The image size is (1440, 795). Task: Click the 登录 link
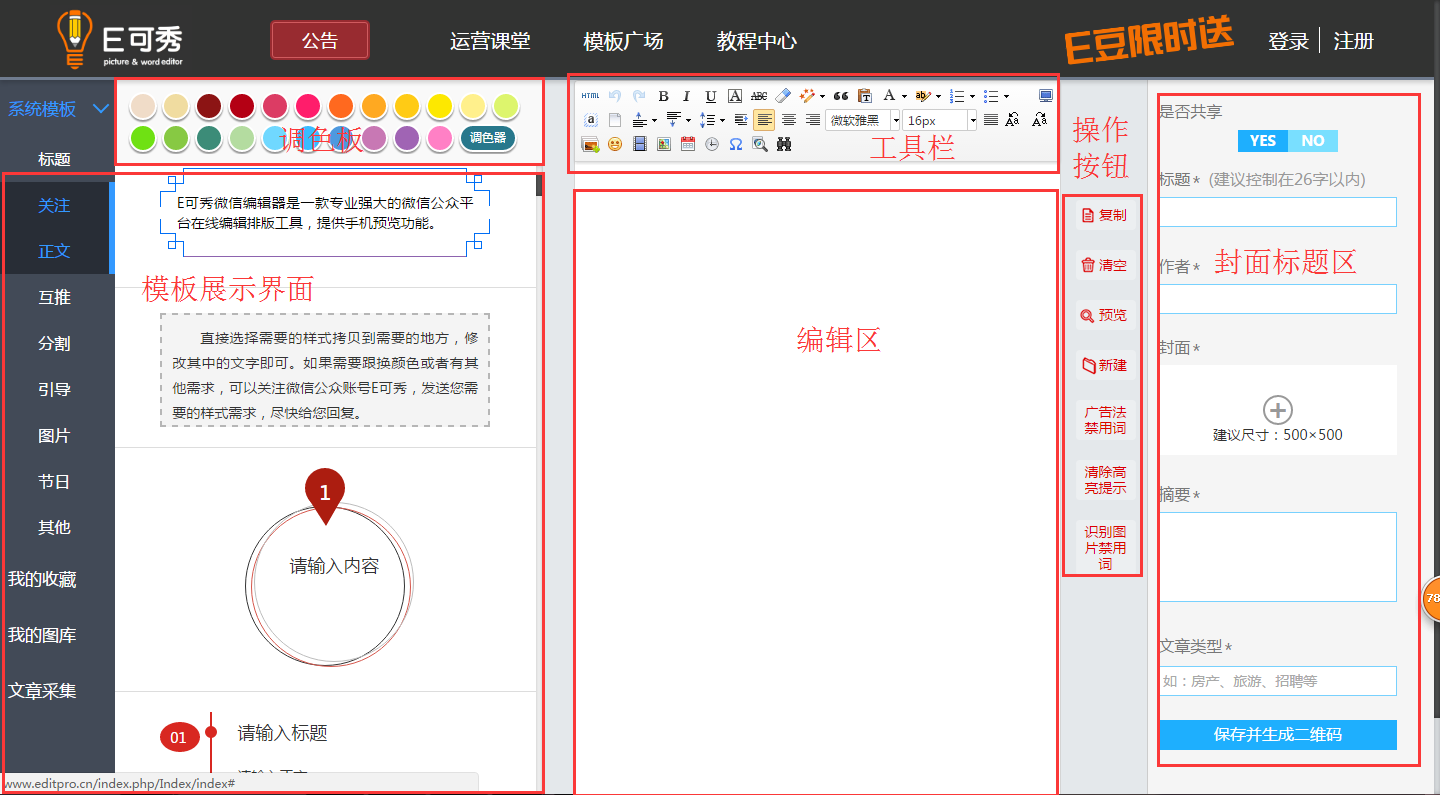pos(1288,41)
